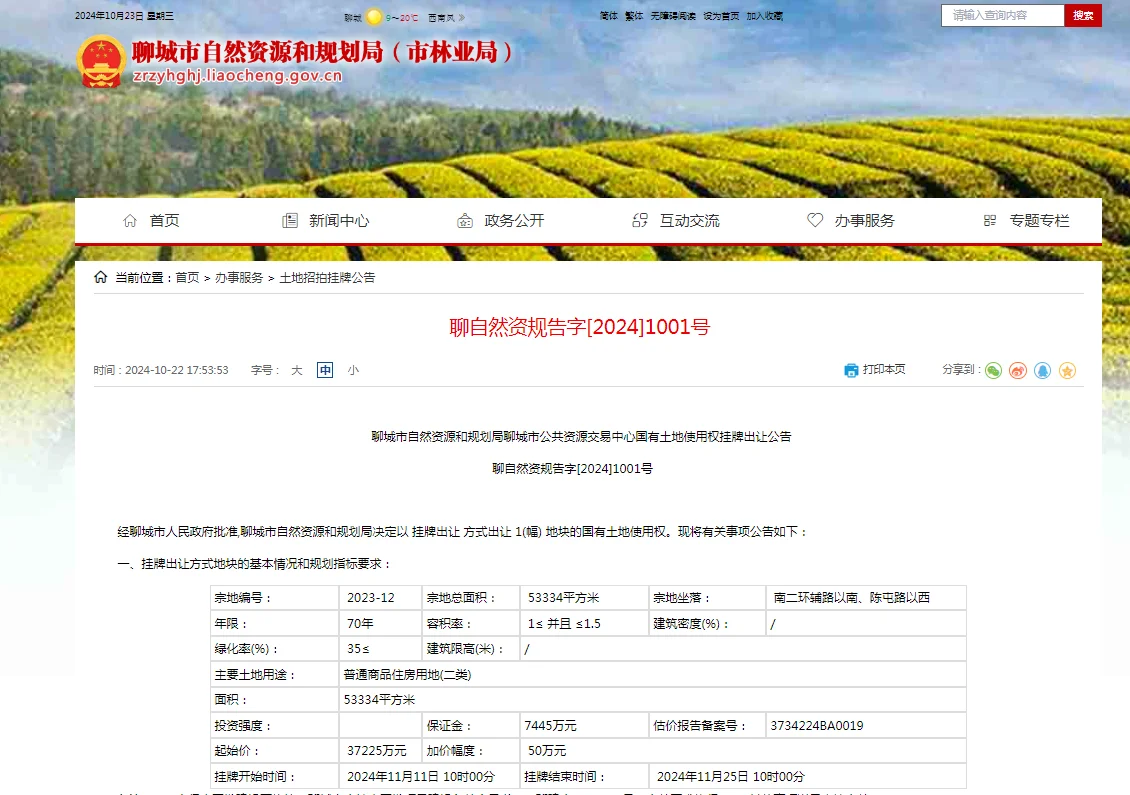Image resolution: width=1130 pixels, height=795 pixels.
Task: Open 土地招拍挂牌公告 breadcrumb link
Action: pos(327,278)
